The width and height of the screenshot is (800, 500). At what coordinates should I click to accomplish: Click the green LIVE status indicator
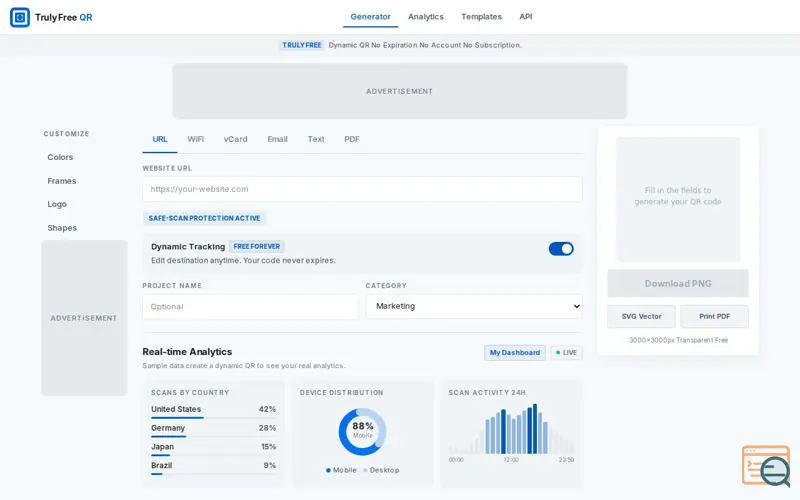[566, 353]
